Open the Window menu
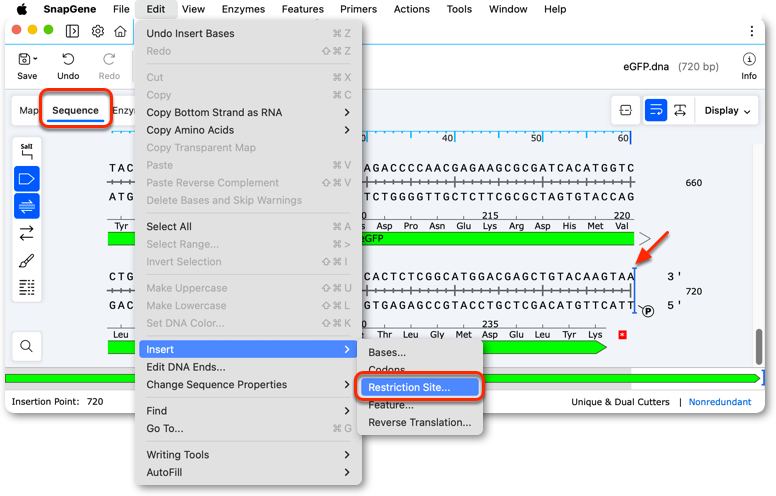This screenshot has height=496, width=776. coord(508,9)
